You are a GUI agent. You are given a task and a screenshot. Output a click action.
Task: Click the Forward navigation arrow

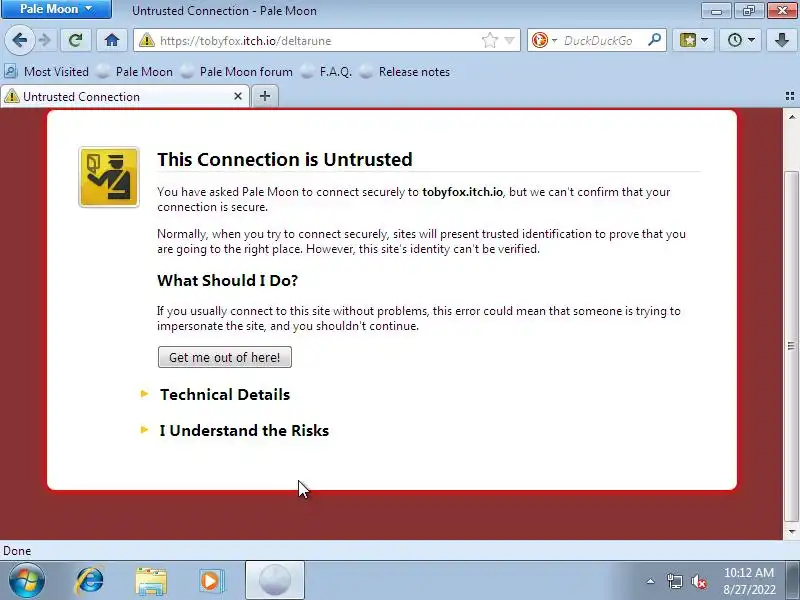point(45,40)
